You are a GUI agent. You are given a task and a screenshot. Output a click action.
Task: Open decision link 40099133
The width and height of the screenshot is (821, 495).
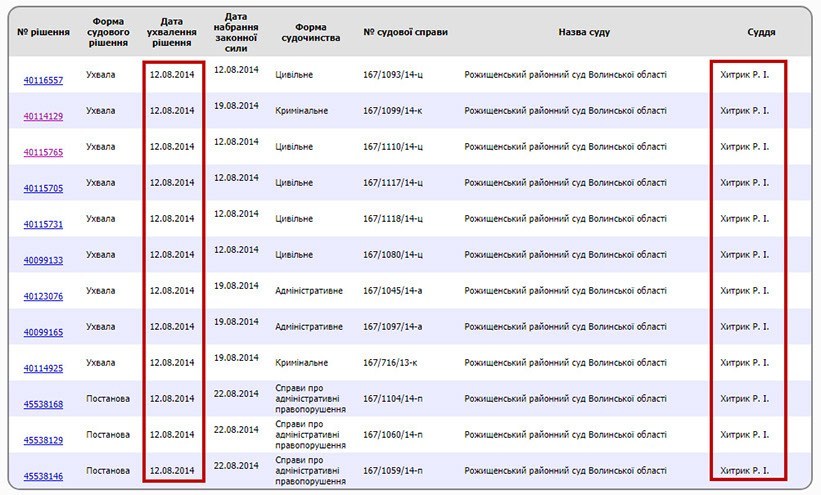[43, 260]
